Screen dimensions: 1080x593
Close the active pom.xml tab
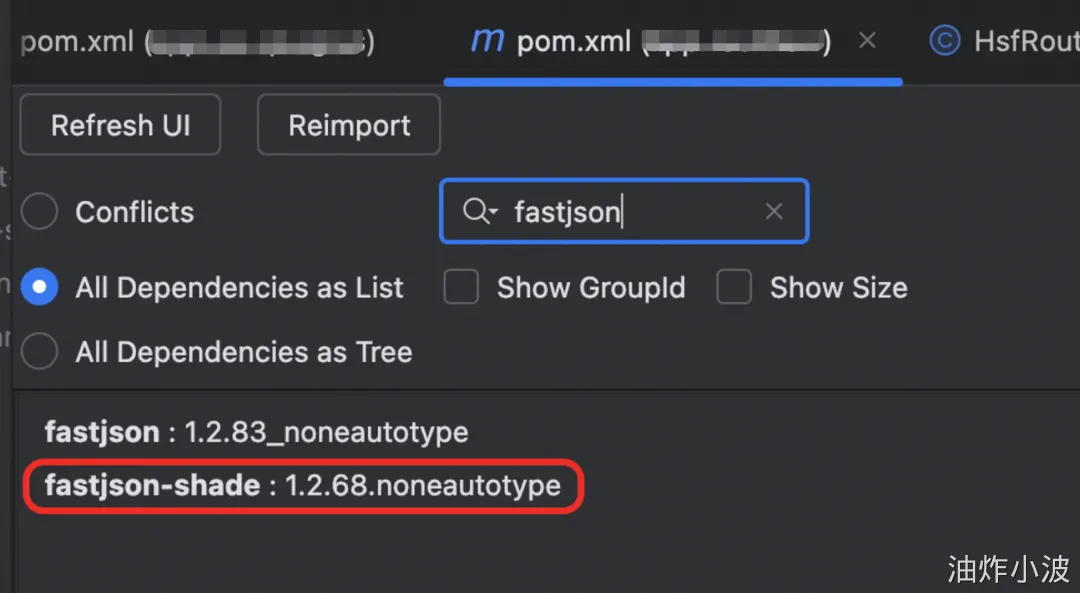(x=867, y=41)
